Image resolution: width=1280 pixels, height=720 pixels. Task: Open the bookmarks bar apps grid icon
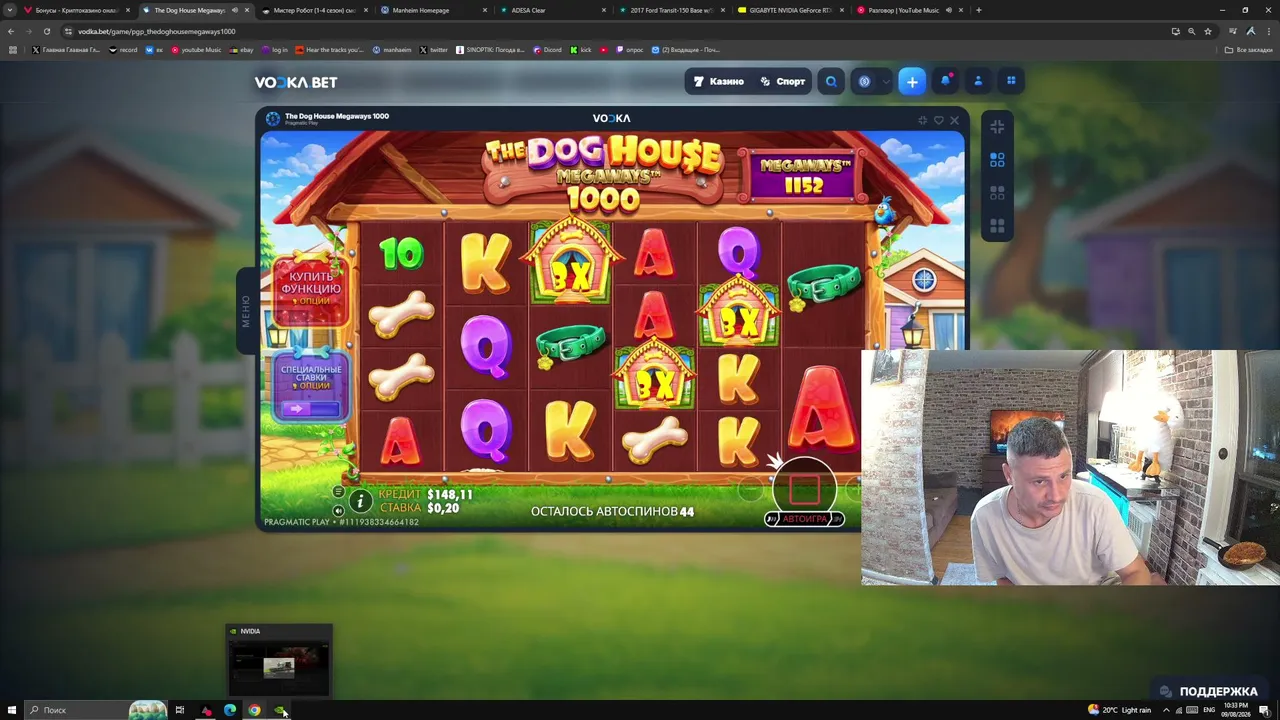click(12, 49)
